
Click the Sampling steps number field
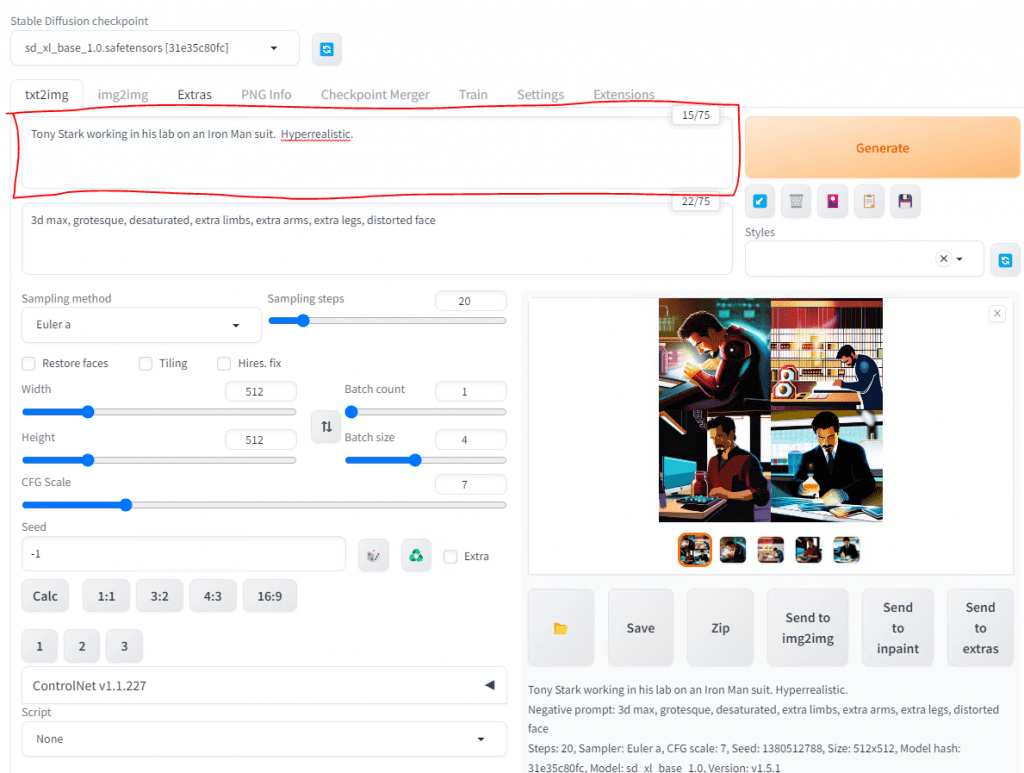tap(471, 301)
